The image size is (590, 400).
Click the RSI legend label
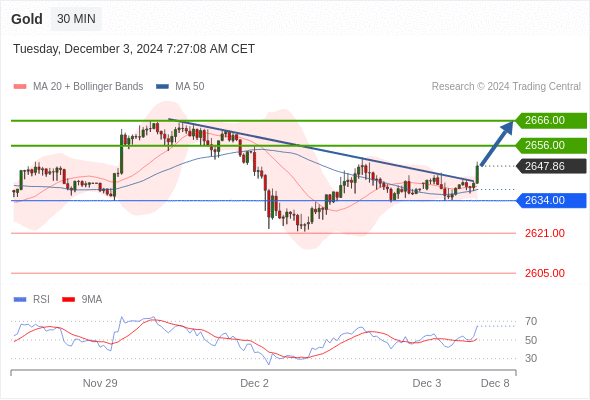pyautogui.click(x=41, y=300)
